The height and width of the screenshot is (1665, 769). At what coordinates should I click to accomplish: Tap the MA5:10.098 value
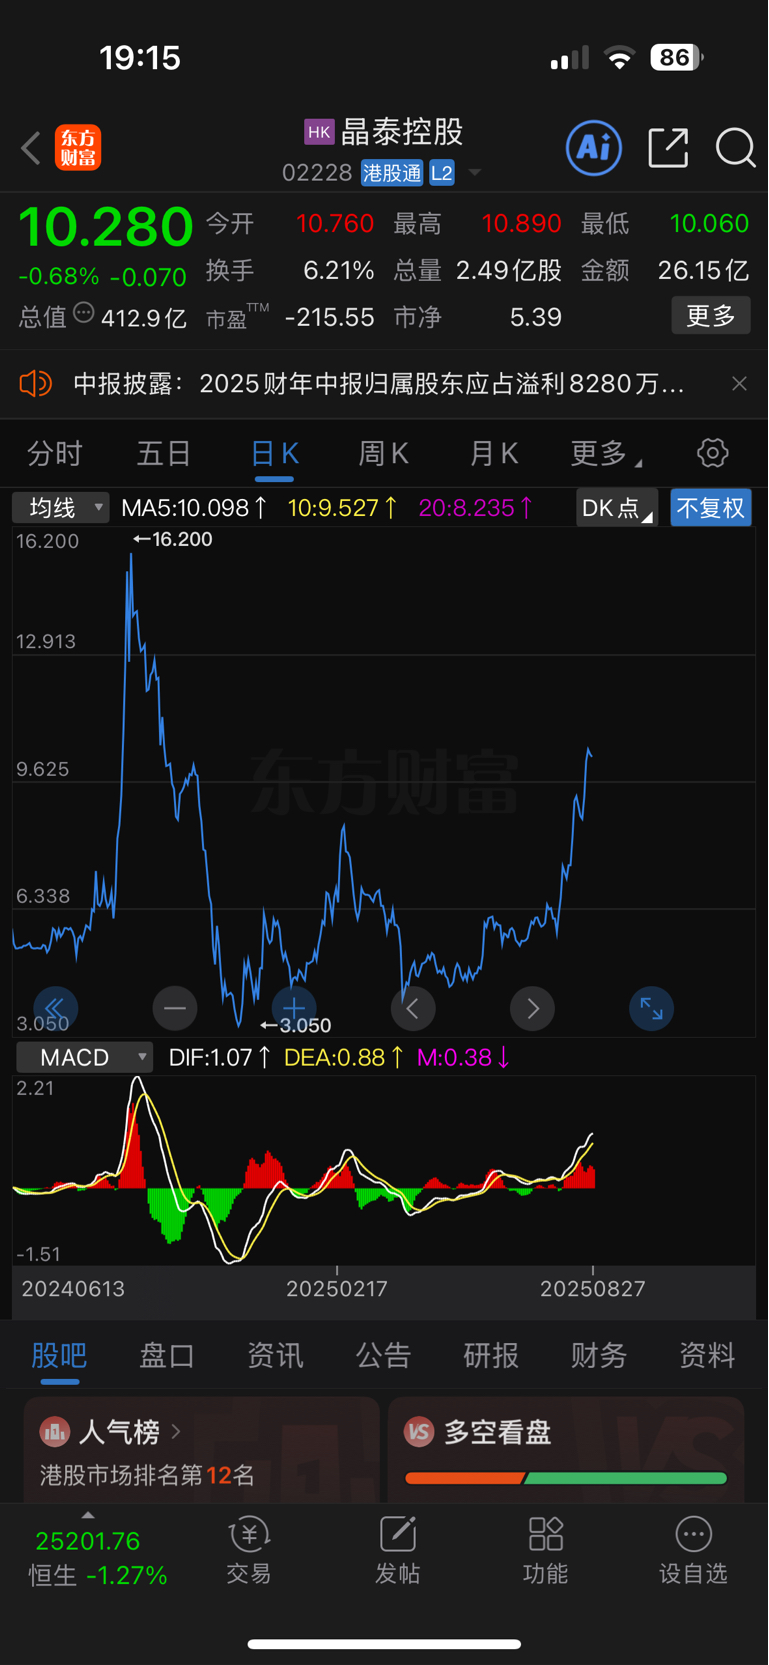point(194,508)
